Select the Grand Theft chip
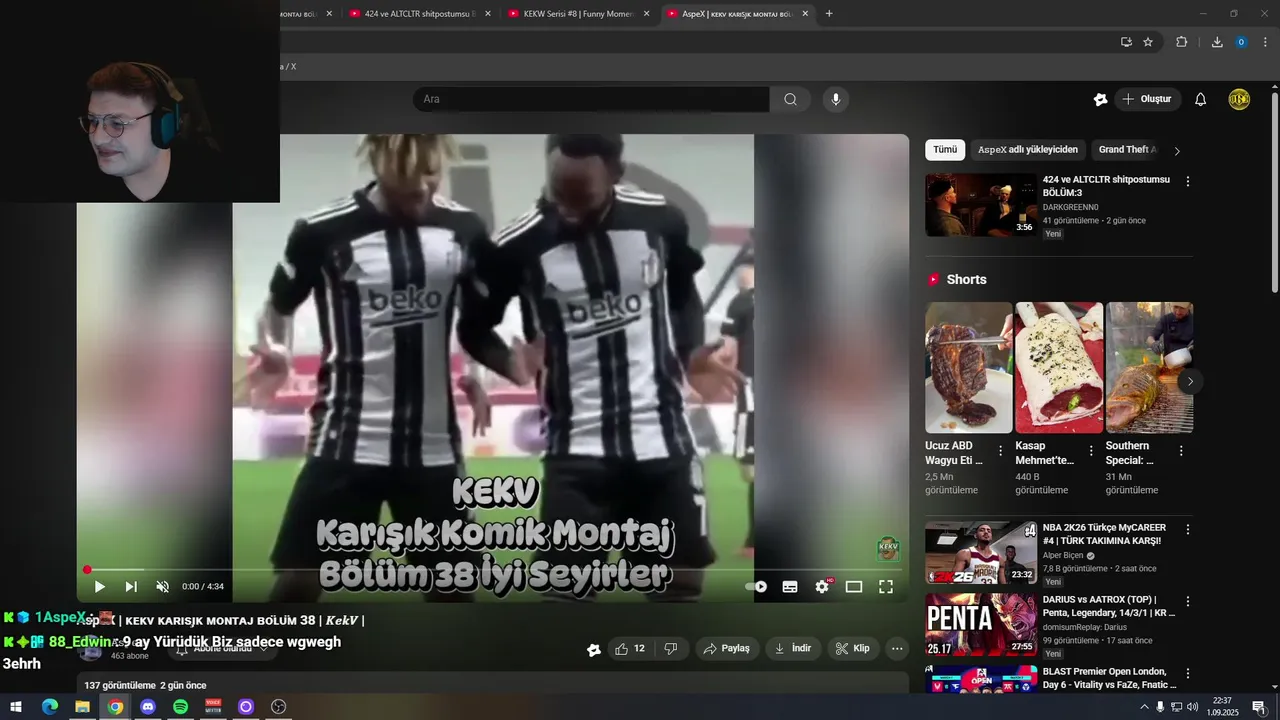 click(x=1127, y=150)
